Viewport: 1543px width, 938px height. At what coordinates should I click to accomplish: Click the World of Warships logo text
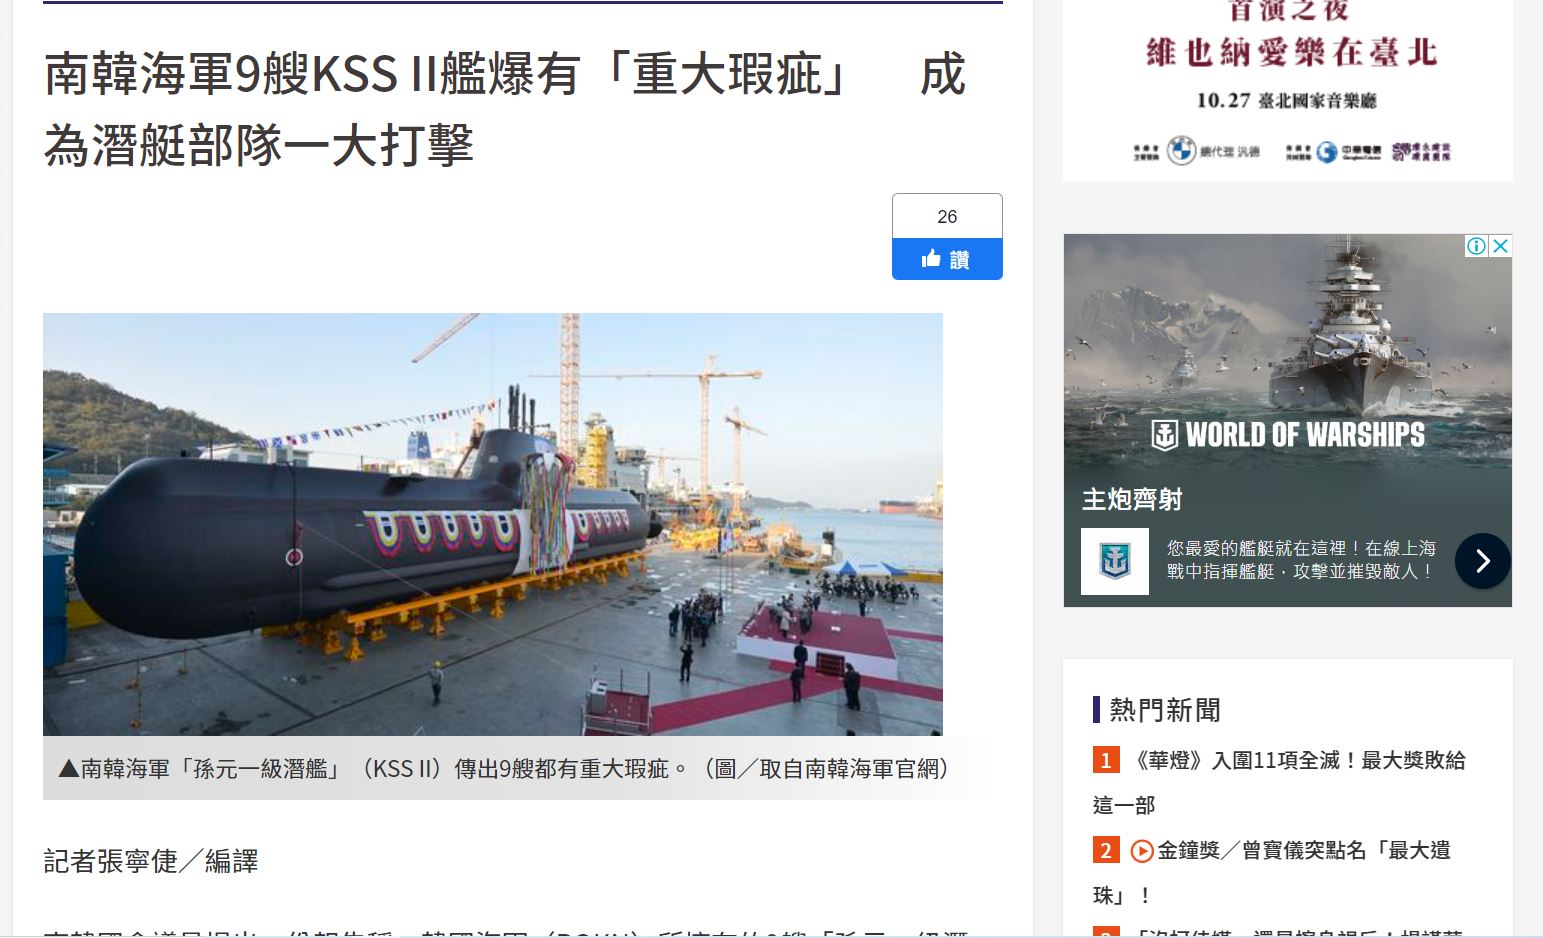[1289, 435]
